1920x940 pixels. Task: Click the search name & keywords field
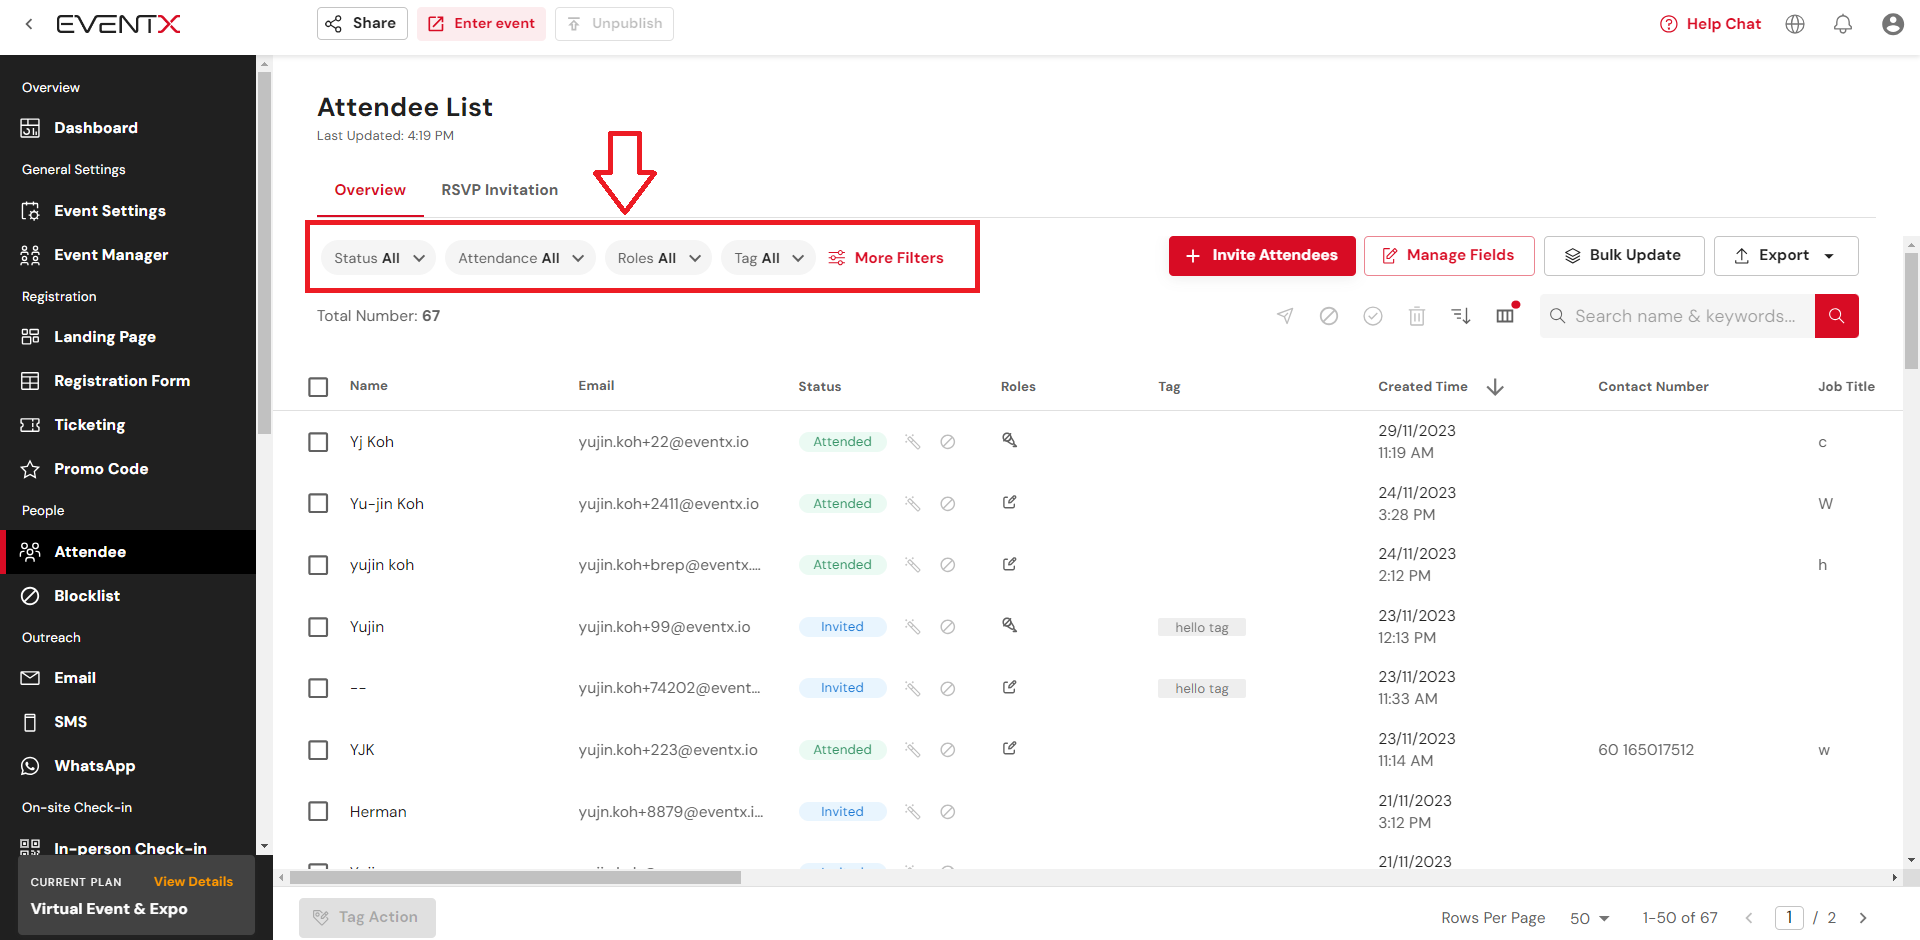(x=1685, y=316)
